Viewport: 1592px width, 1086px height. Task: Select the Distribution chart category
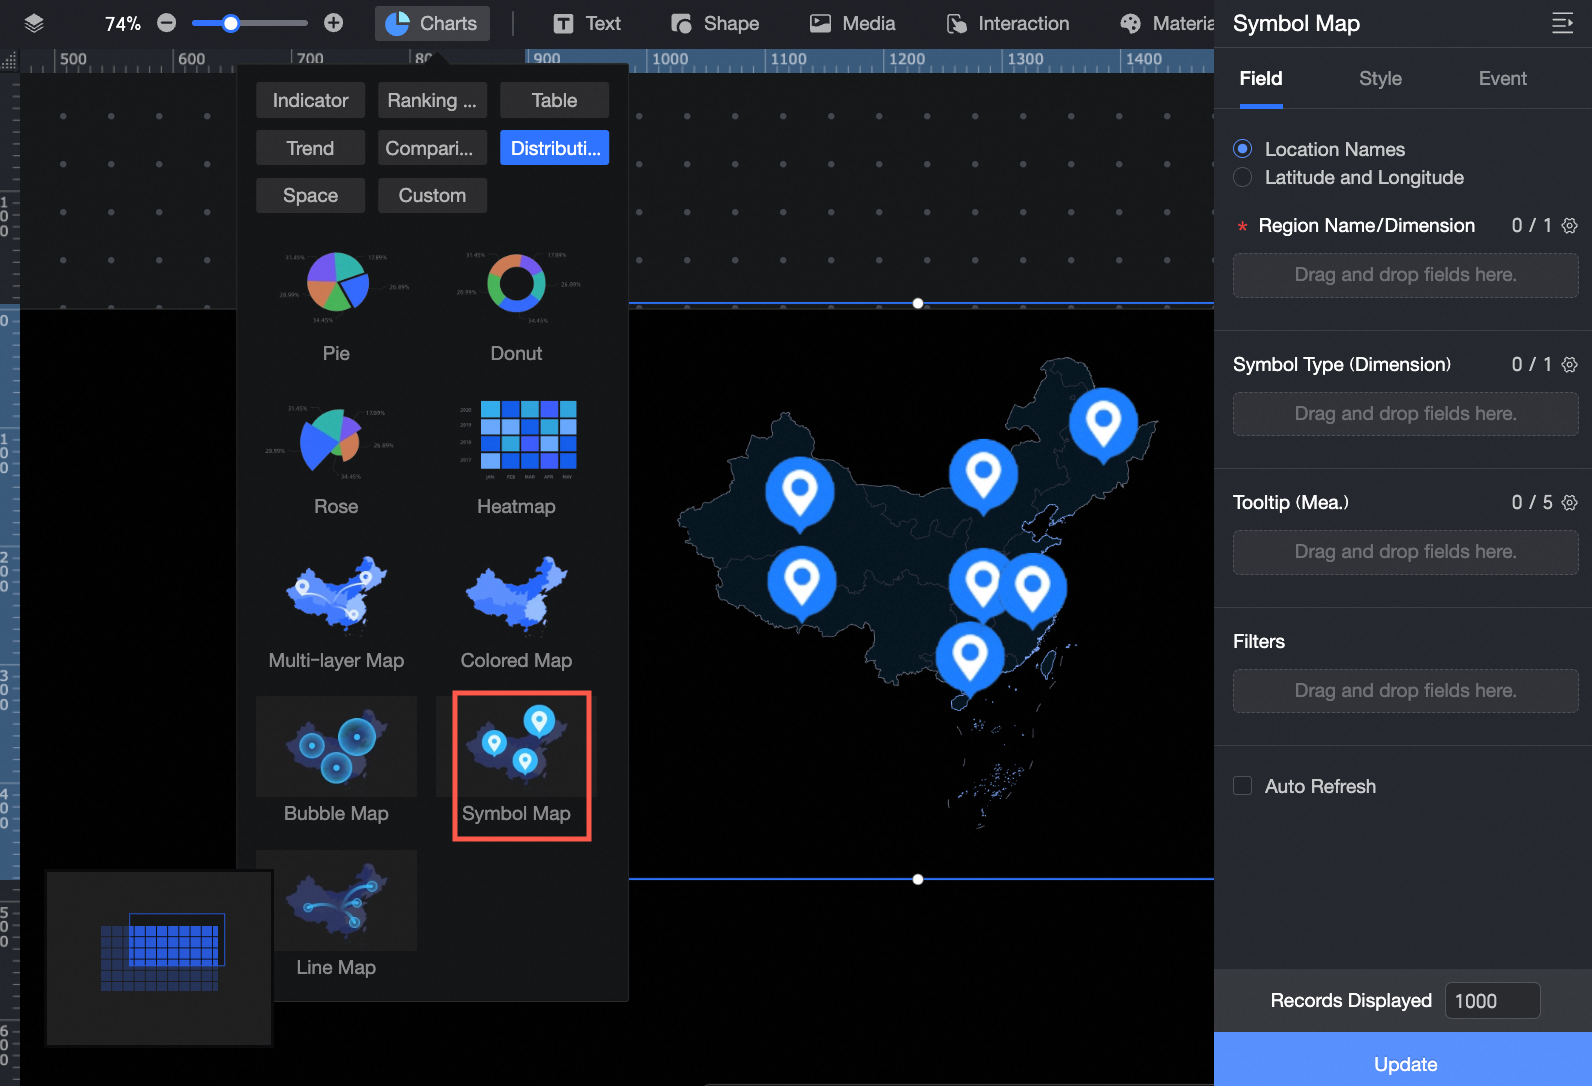click(554, 148)
